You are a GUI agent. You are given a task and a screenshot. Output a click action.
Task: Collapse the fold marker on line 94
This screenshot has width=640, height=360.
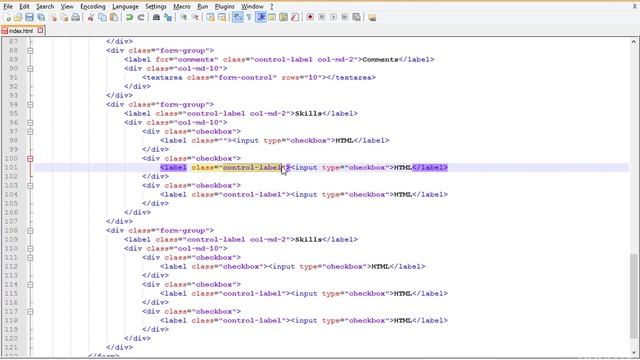[30, 104]
